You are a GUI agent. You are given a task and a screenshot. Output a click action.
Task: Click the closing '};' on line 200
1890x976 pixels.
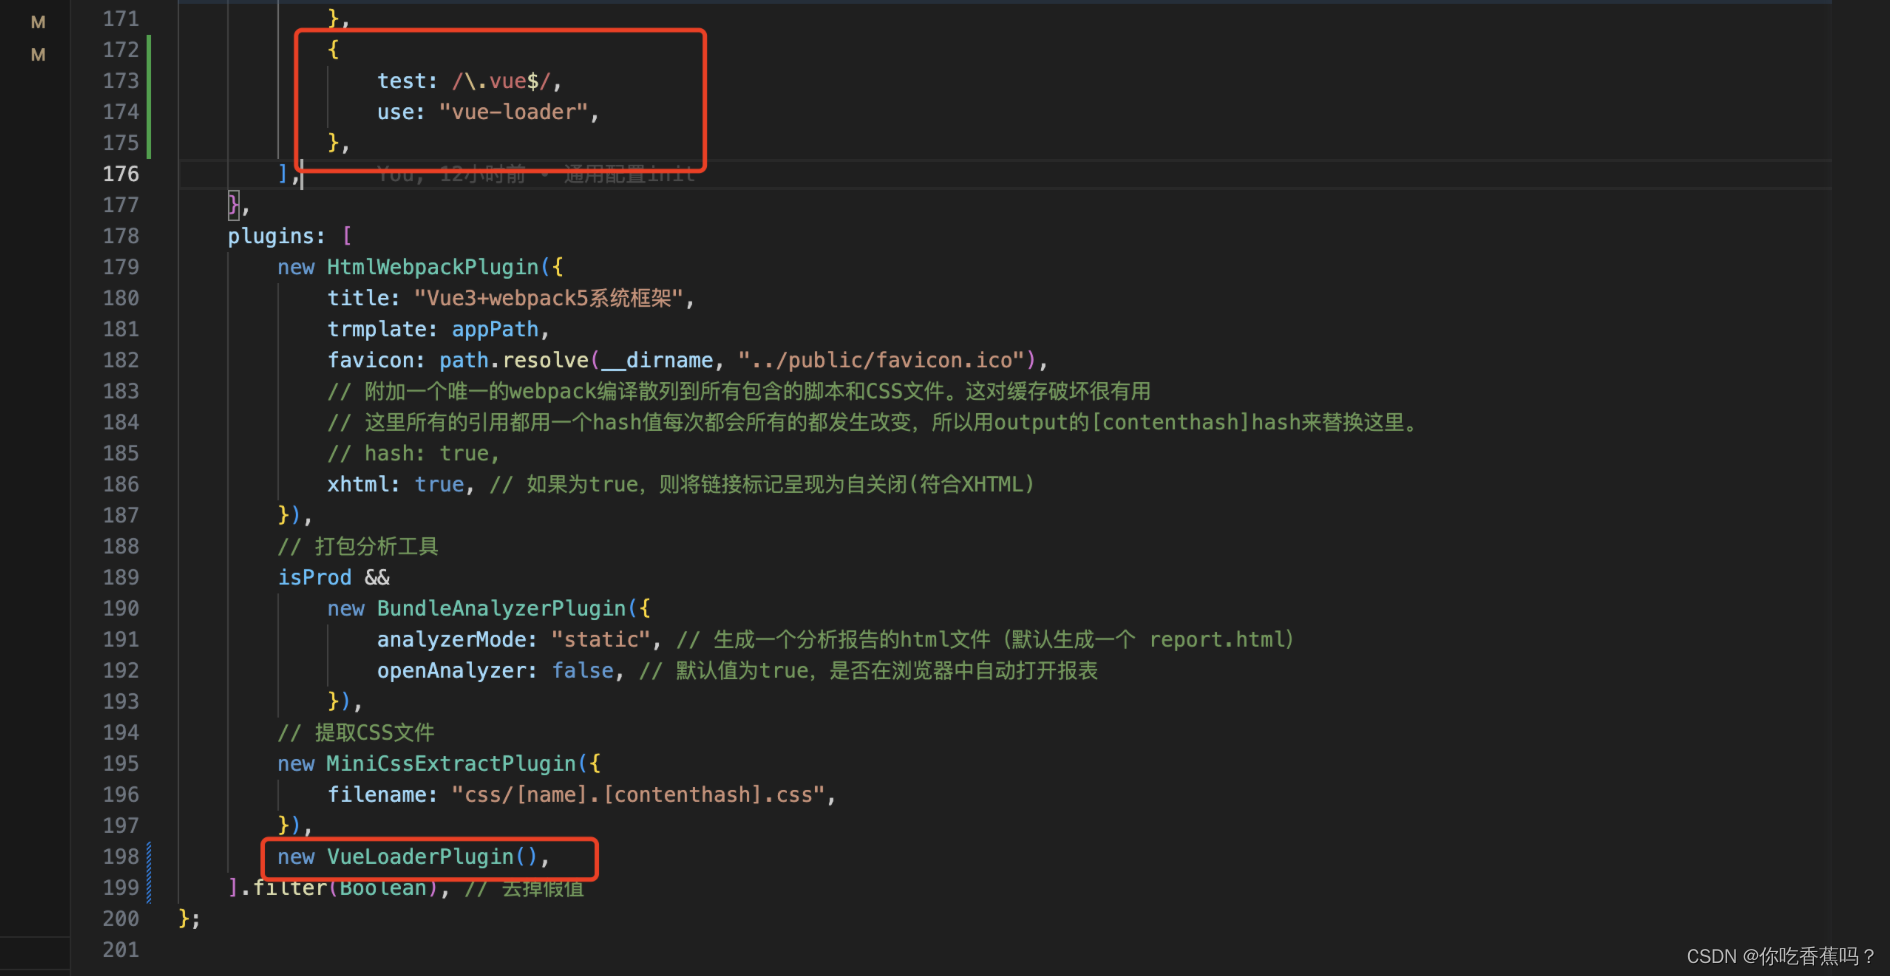pyautogui.click(x=189, y=919)
